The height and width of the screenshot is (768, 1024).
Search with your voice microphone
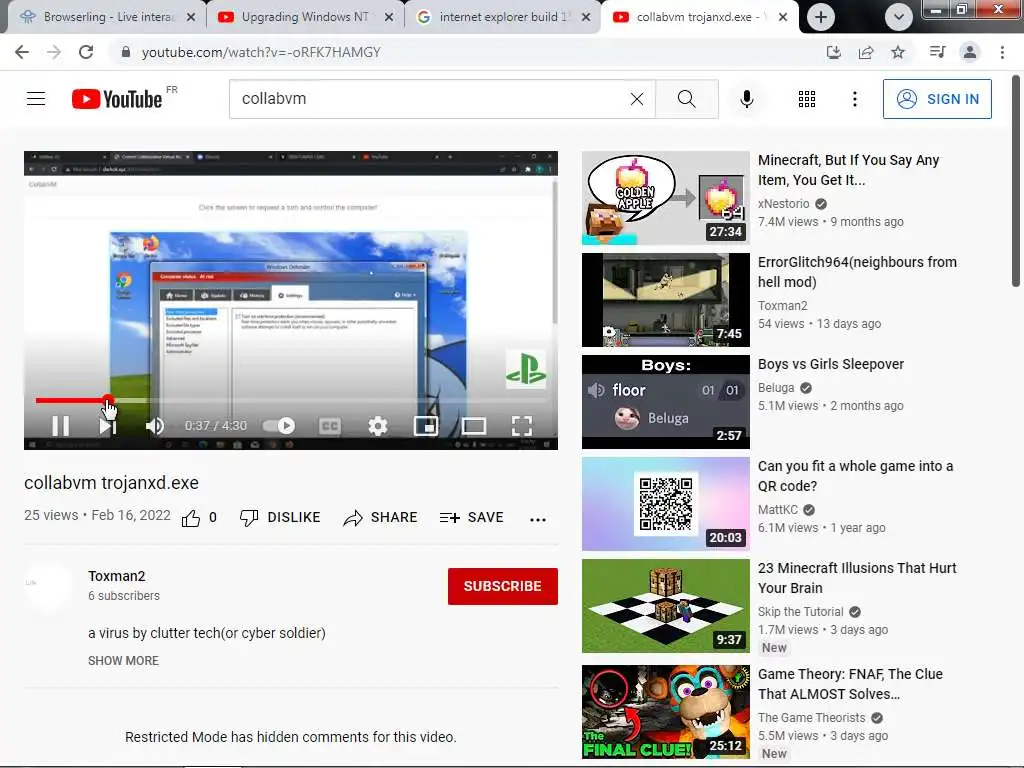coord(746,99)
